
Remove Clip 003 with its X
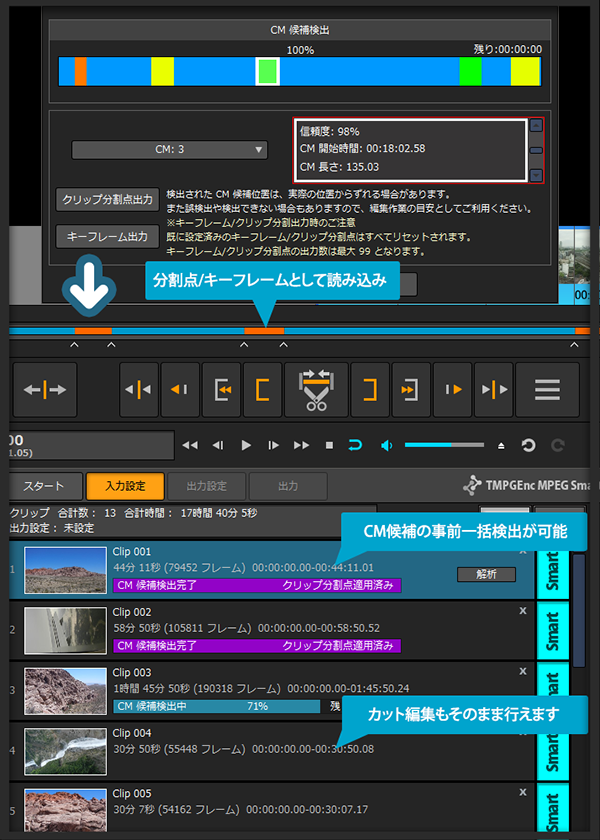[523, 671]
